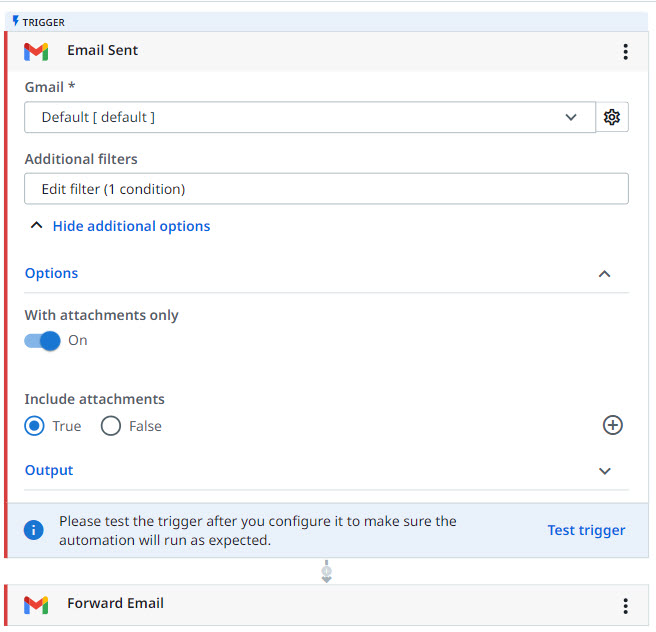Click the blue info icon in banner
Image resolution: width=656 pixels, height=632 pixels.
33,530
